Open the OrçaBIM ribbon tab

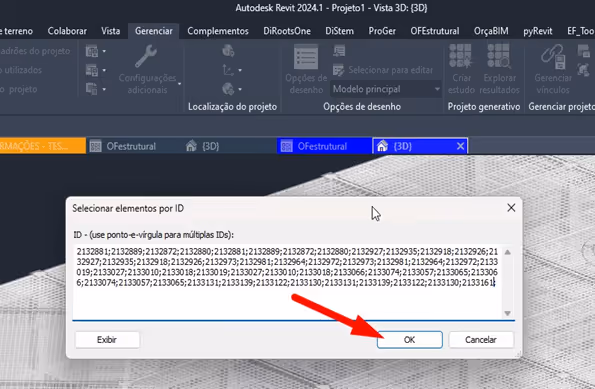491,31
